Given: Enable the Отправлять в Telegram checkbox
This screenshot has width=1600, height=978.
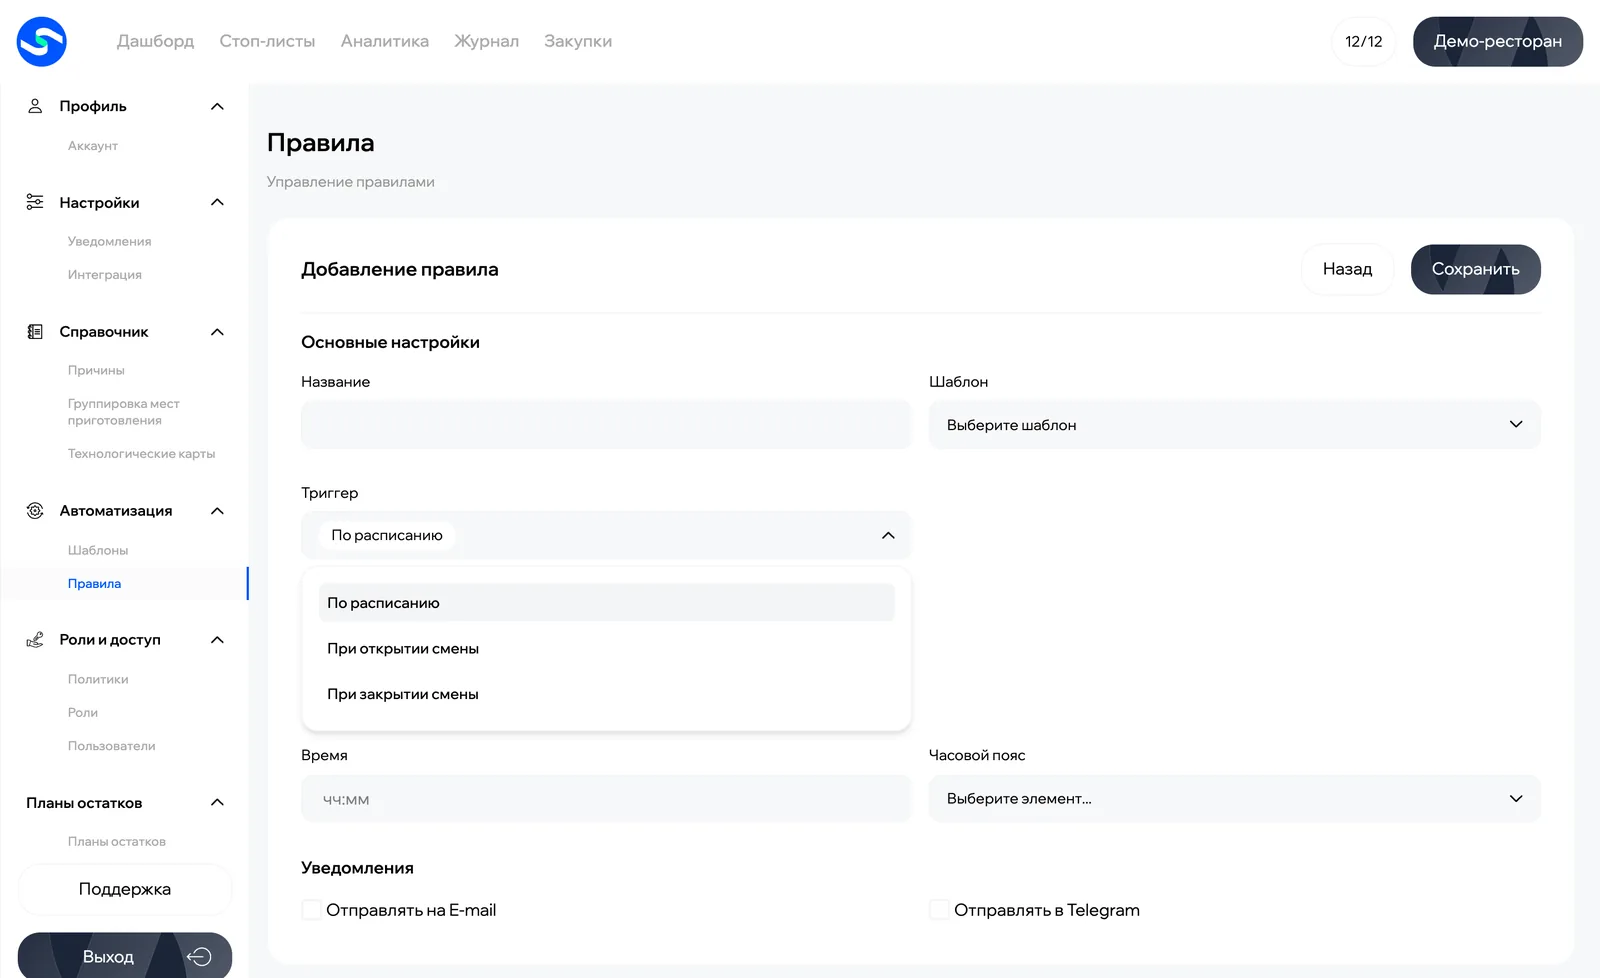Looking at the screenshot, I should [x=940, y=910].
